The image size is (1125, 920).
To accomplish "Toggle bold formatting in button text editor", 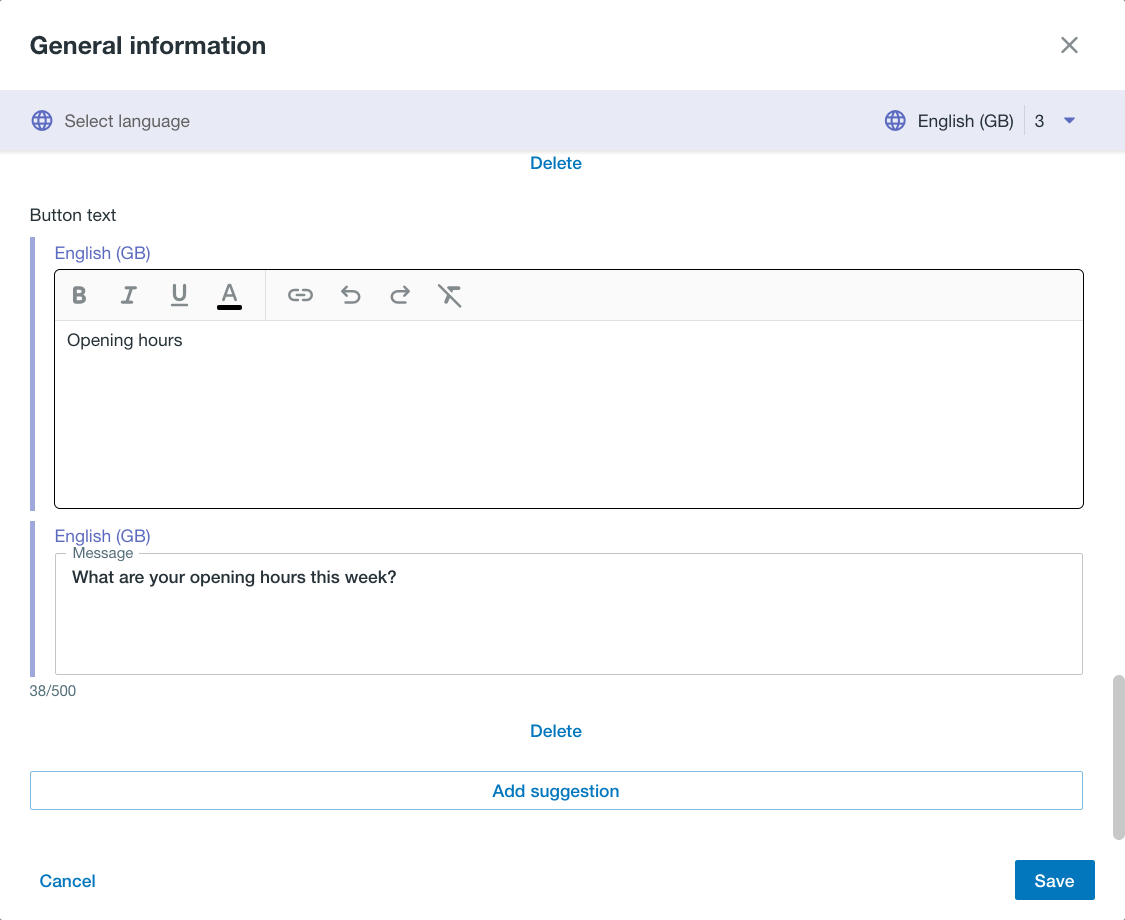I will pyautogui.click(x=79, y=295).
